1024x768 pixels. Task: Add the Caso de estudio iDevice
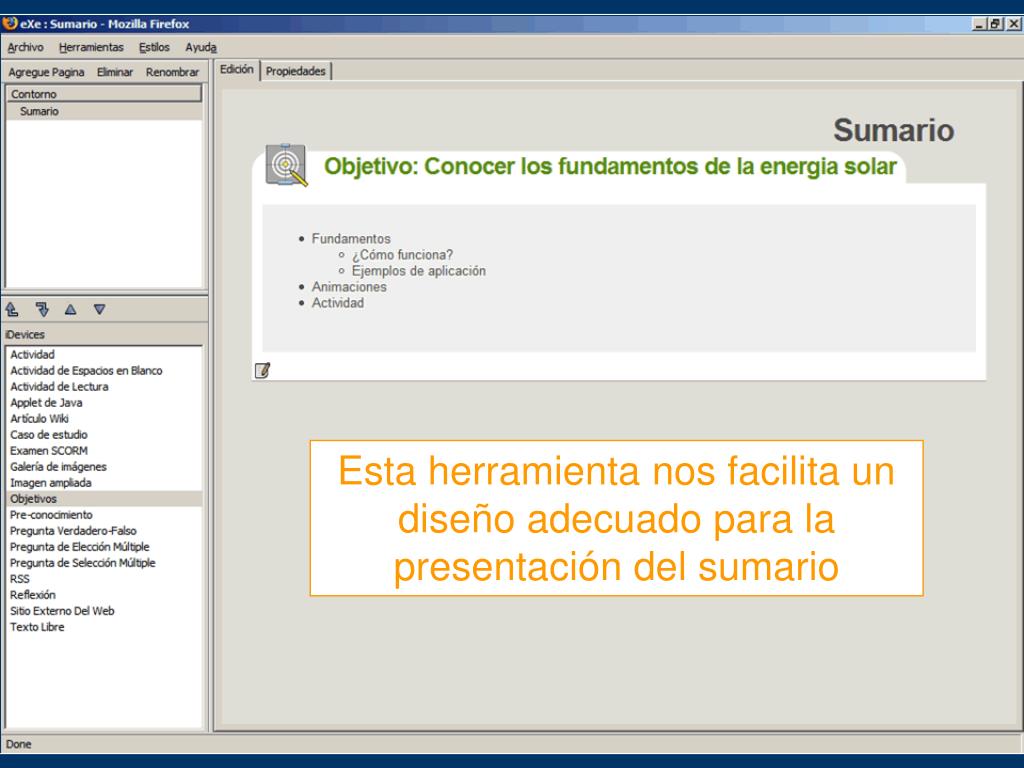pyautogui.click(x=104, y=434)
